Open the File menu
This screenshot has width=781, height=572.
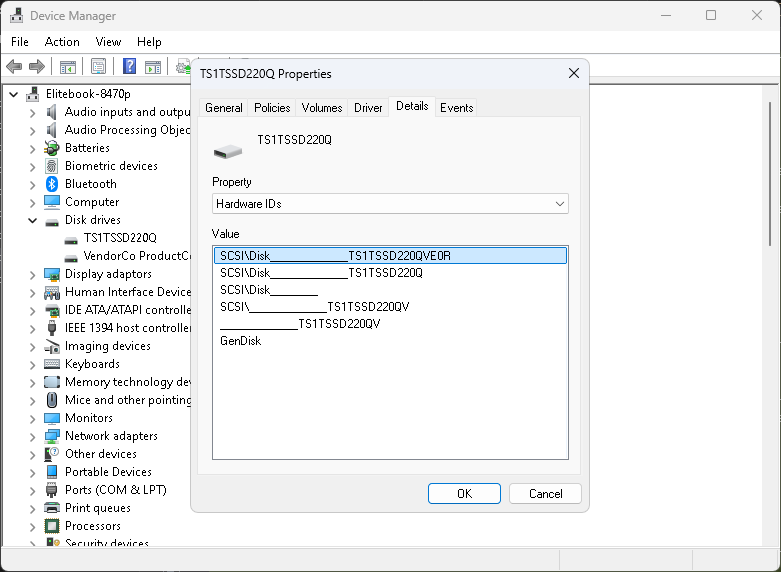tap(20, 42)
